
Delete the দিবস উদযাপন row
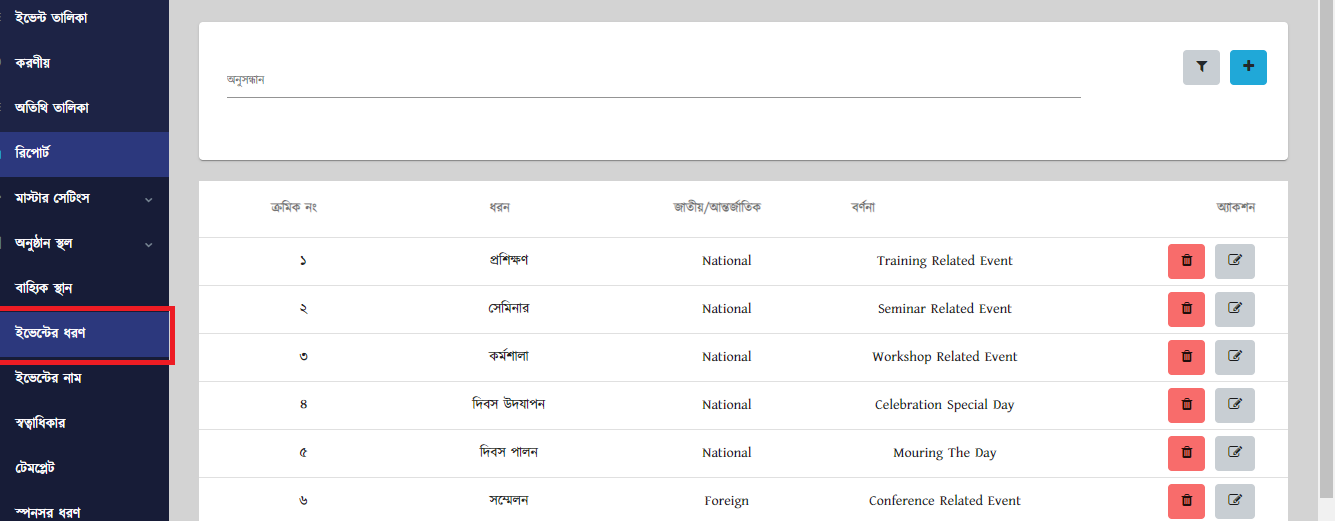(1186, 405)
